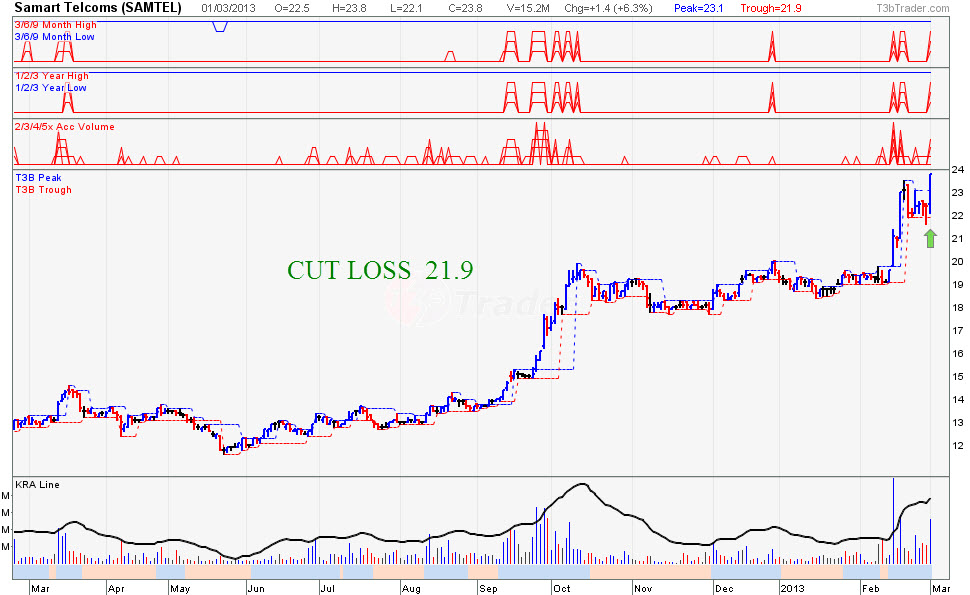The height and width of the screenshot is (595, 970).
Task: Click the volume value V=15.2M
Action: (x=528, y=9)
